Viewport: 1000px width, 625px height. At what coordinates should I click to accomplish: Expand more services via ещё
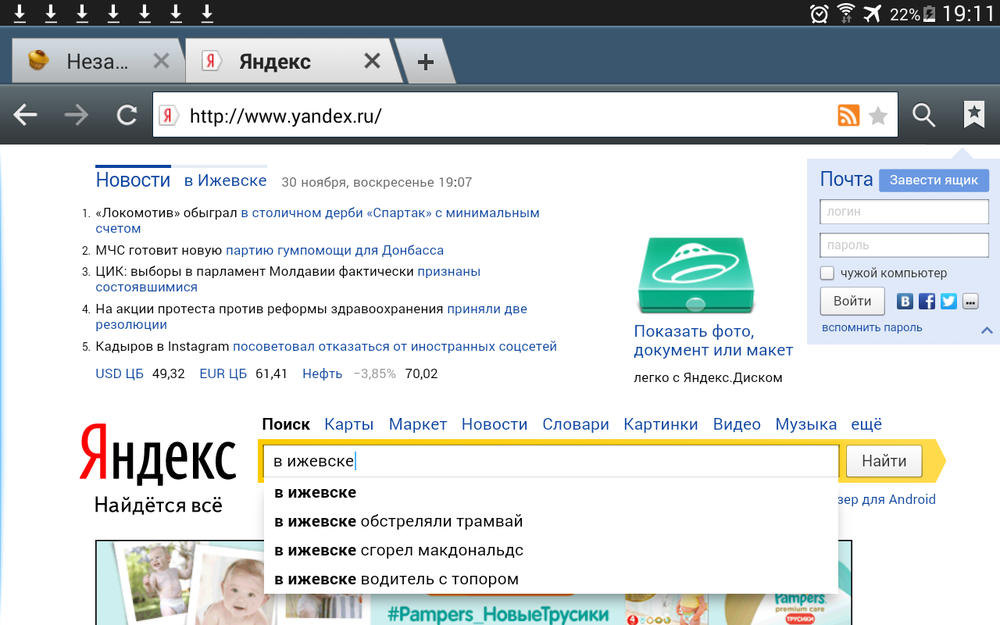pyautogui.click(x=866, y=424)
